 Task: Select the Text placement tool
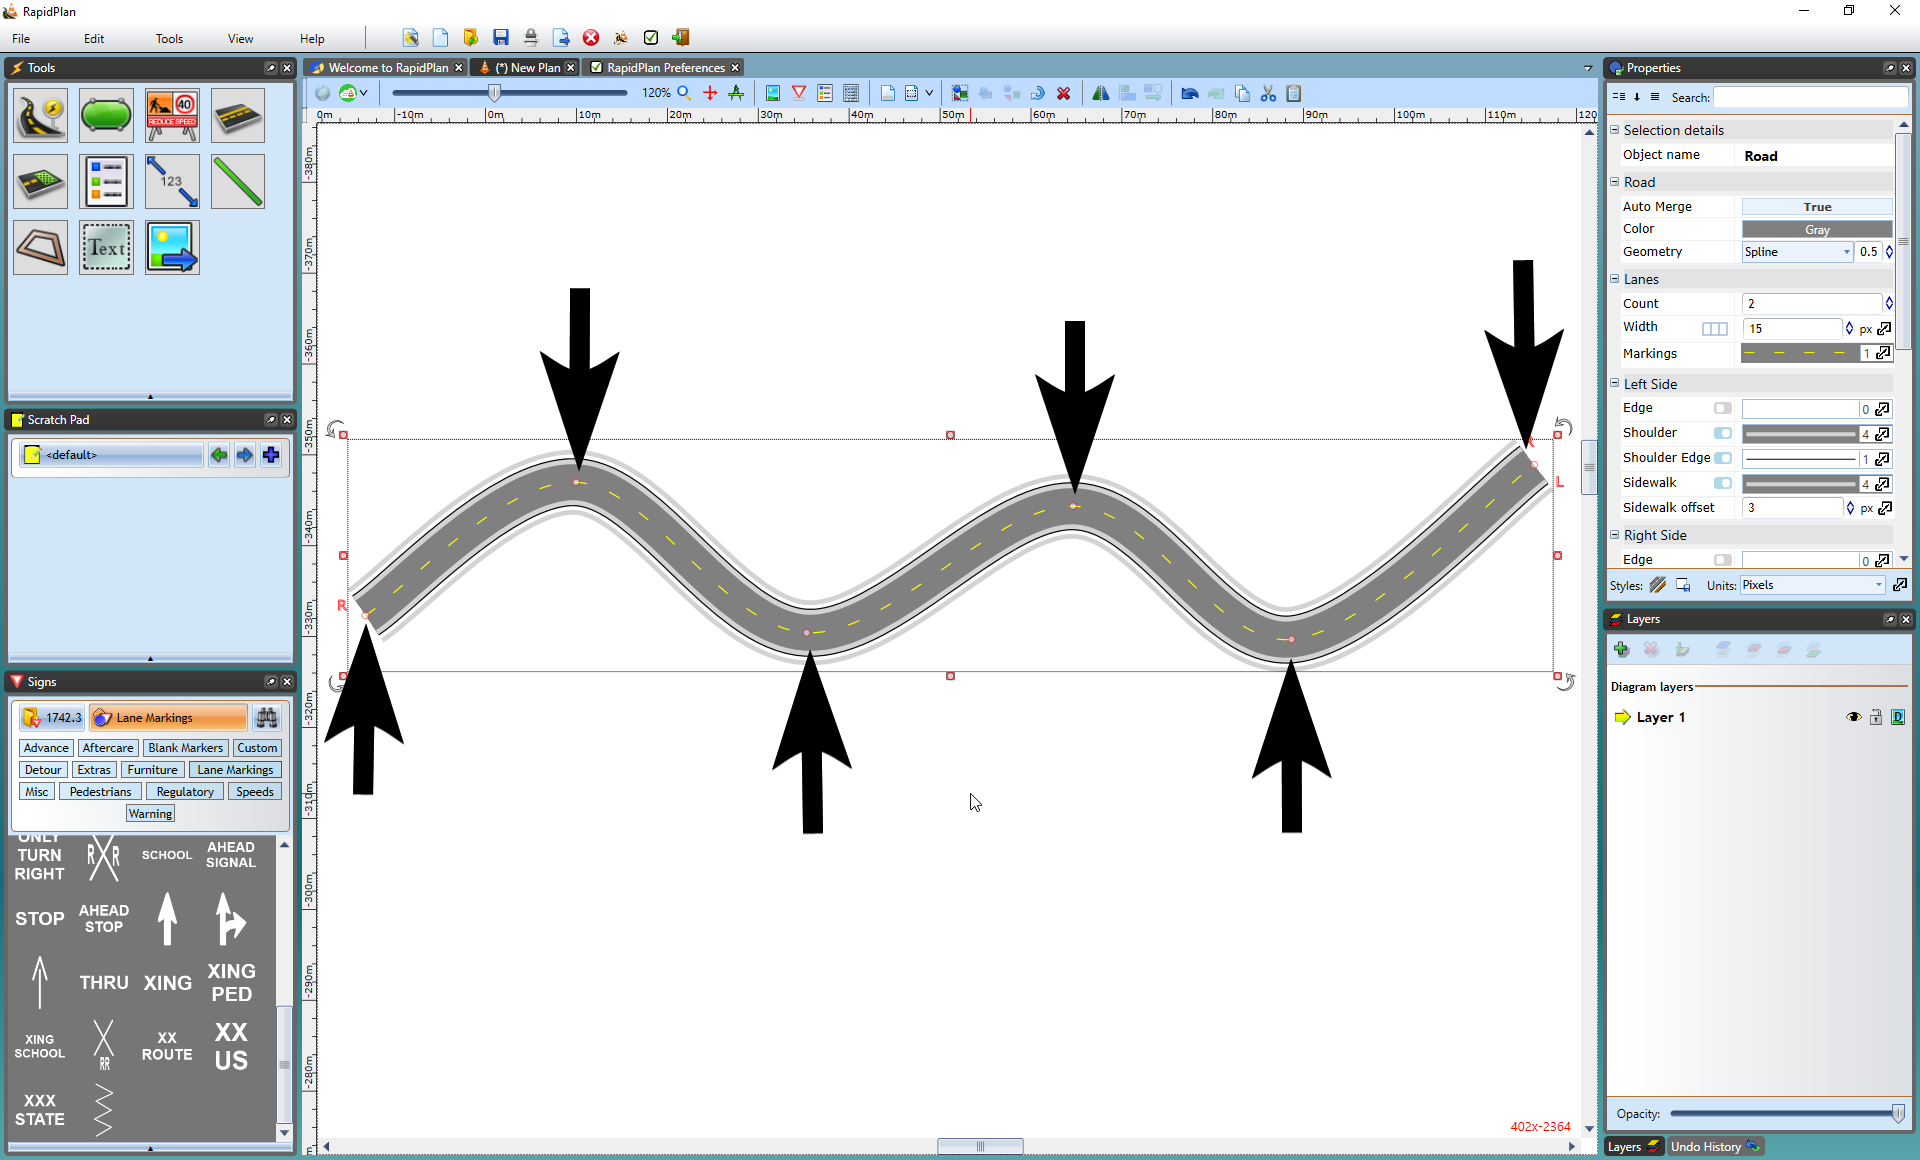[x=106, y=248]
